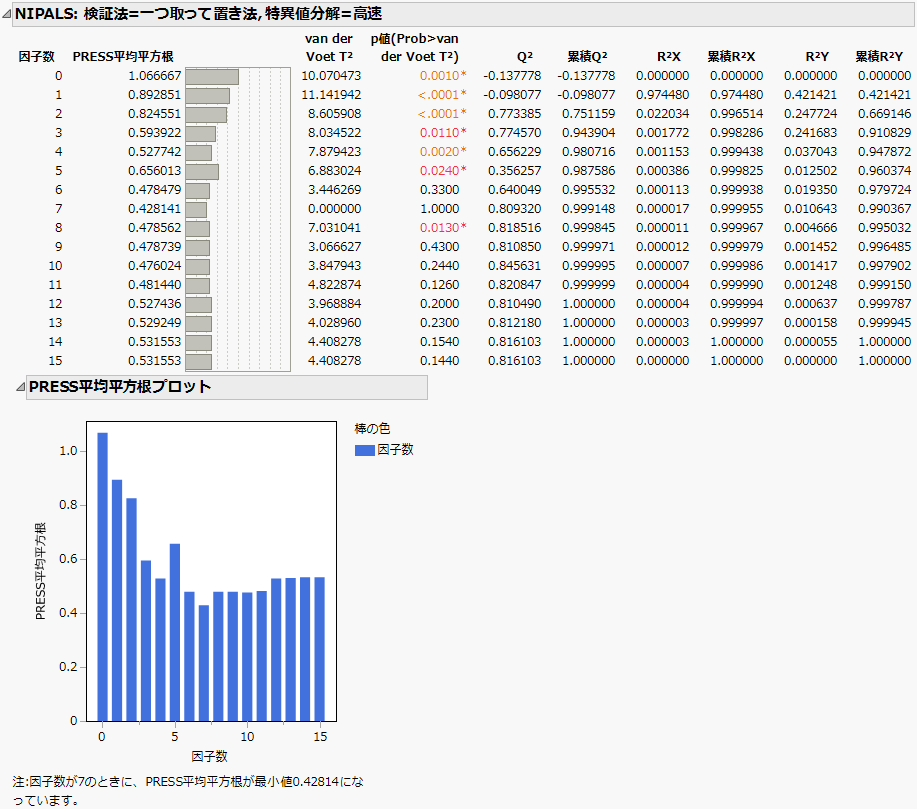Image resolution: width=917 pixels, height=809 pixels.
Task: Click the PRESS平均平方根 column header
Action: tap(123, 57)
